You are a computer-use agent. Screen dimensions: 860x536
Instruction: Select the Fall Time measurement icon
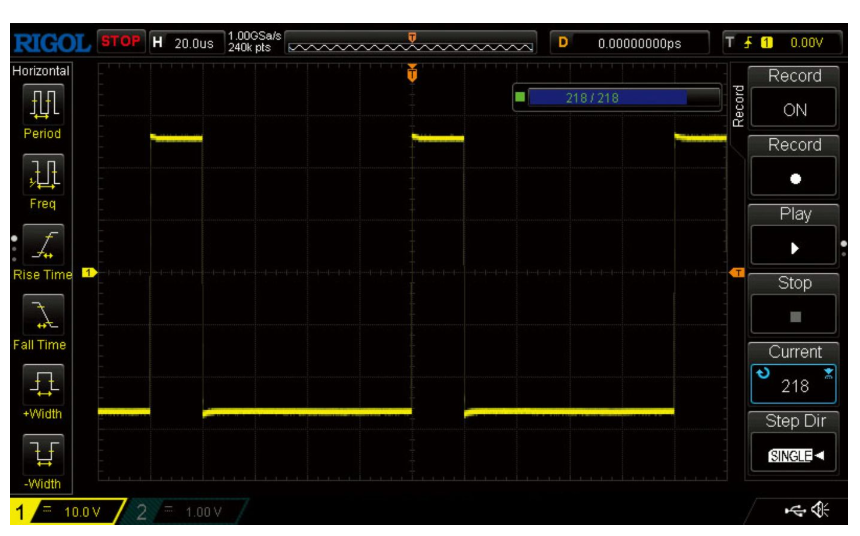pos(43,314)
